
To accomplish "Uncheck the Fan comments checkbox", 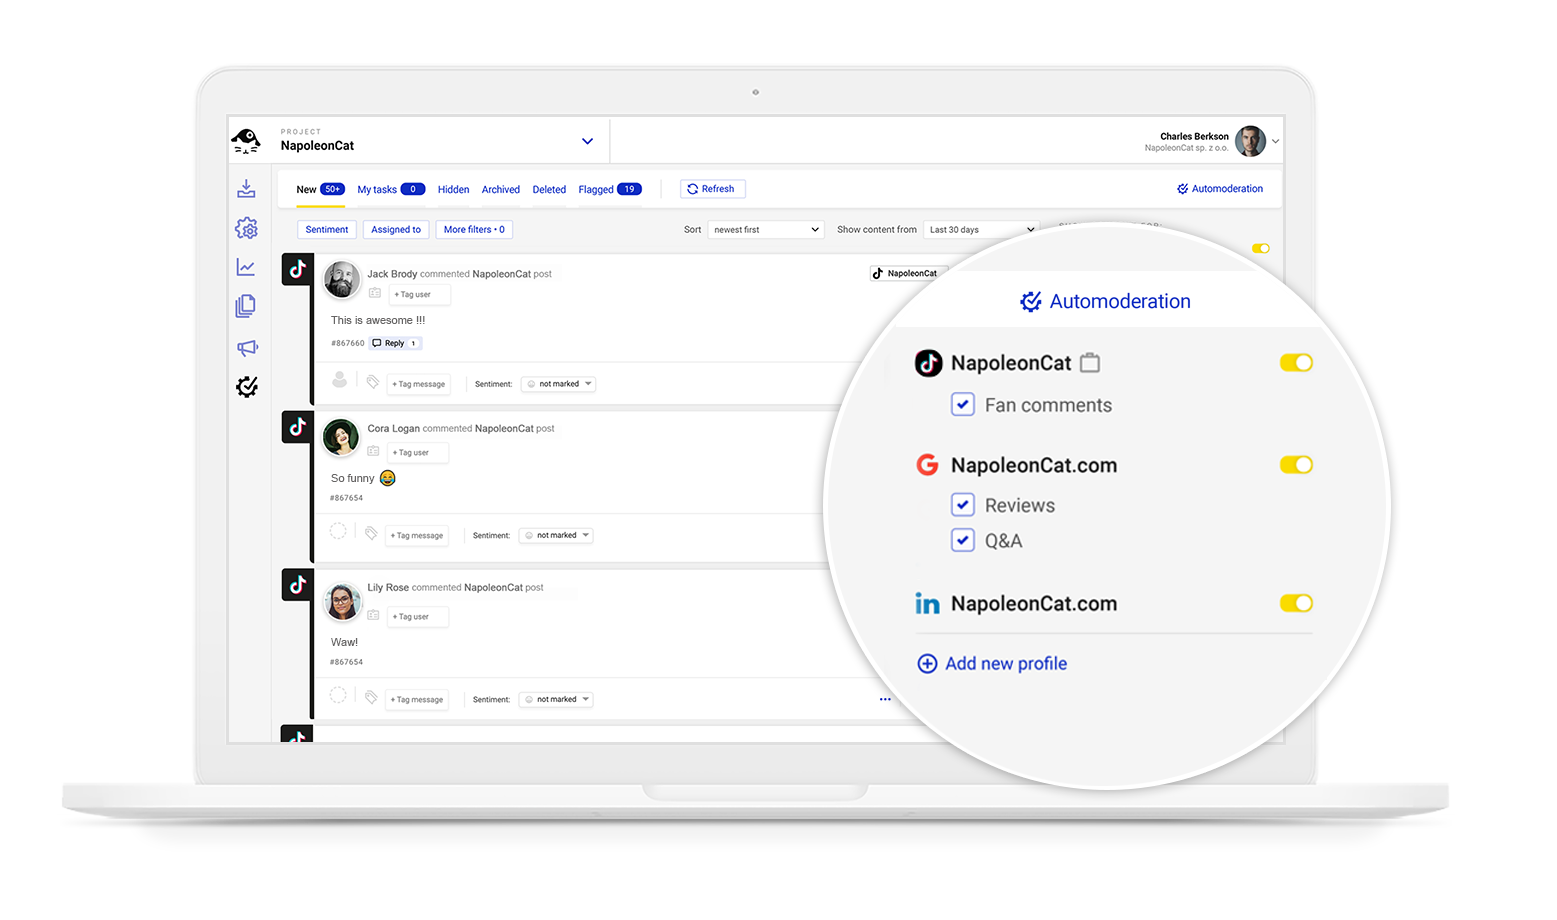I will click(x=963, y=404).
